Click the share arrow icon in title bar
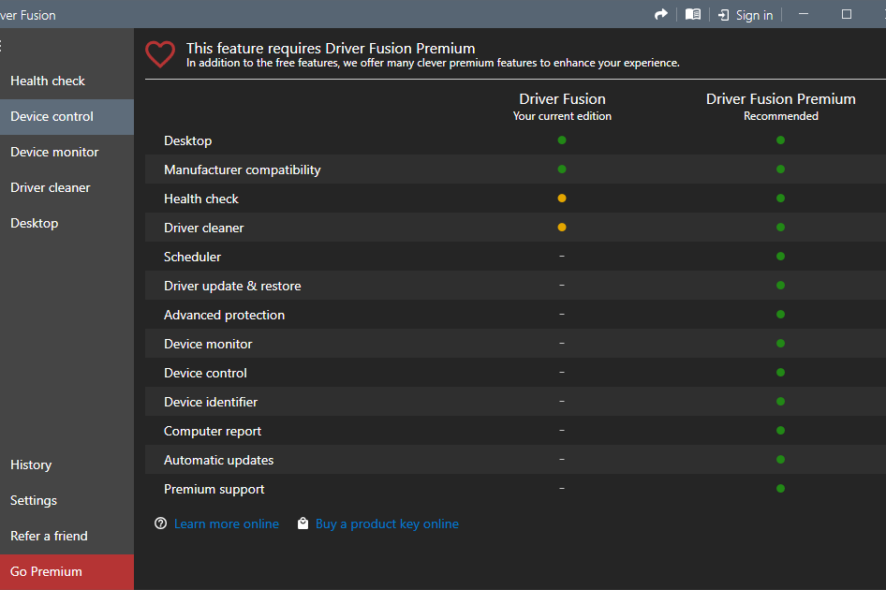The height and width of the screenshot is (590, 886). pyautogui.click(x=661, y=15)
